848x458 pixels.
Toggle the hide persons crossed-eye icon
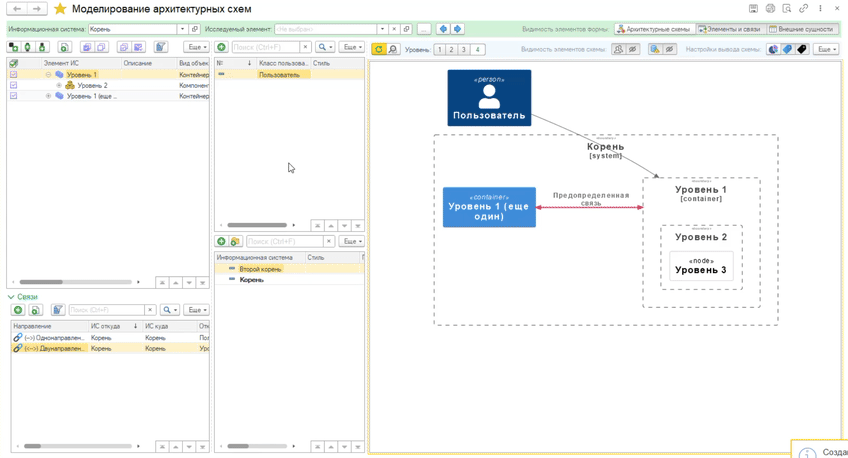tap(632, 49)
